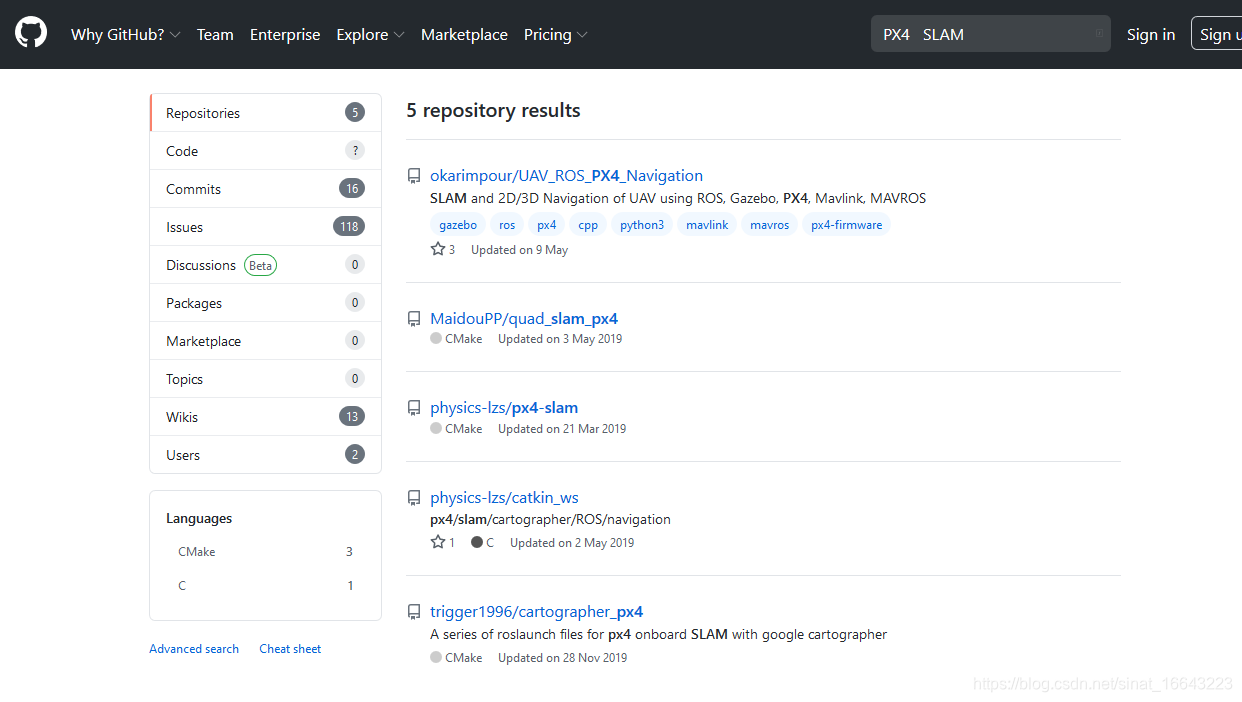Click CMake language dot in cartographer_px4 result

click(x=436, y=657)
